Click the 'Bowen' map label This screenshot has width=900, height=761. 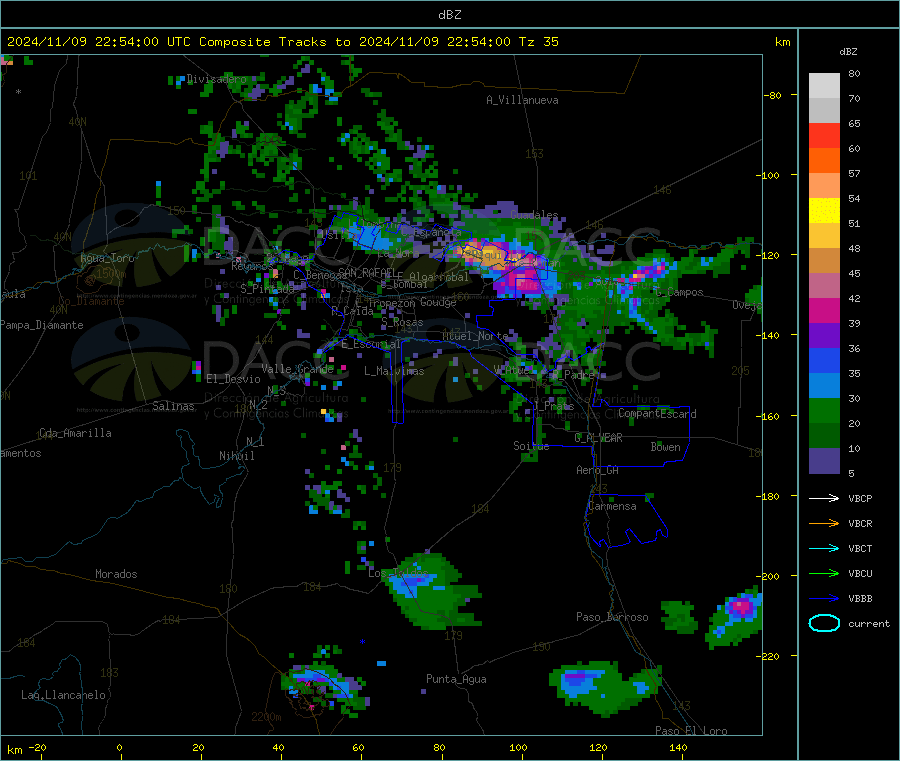coord(666,447)
